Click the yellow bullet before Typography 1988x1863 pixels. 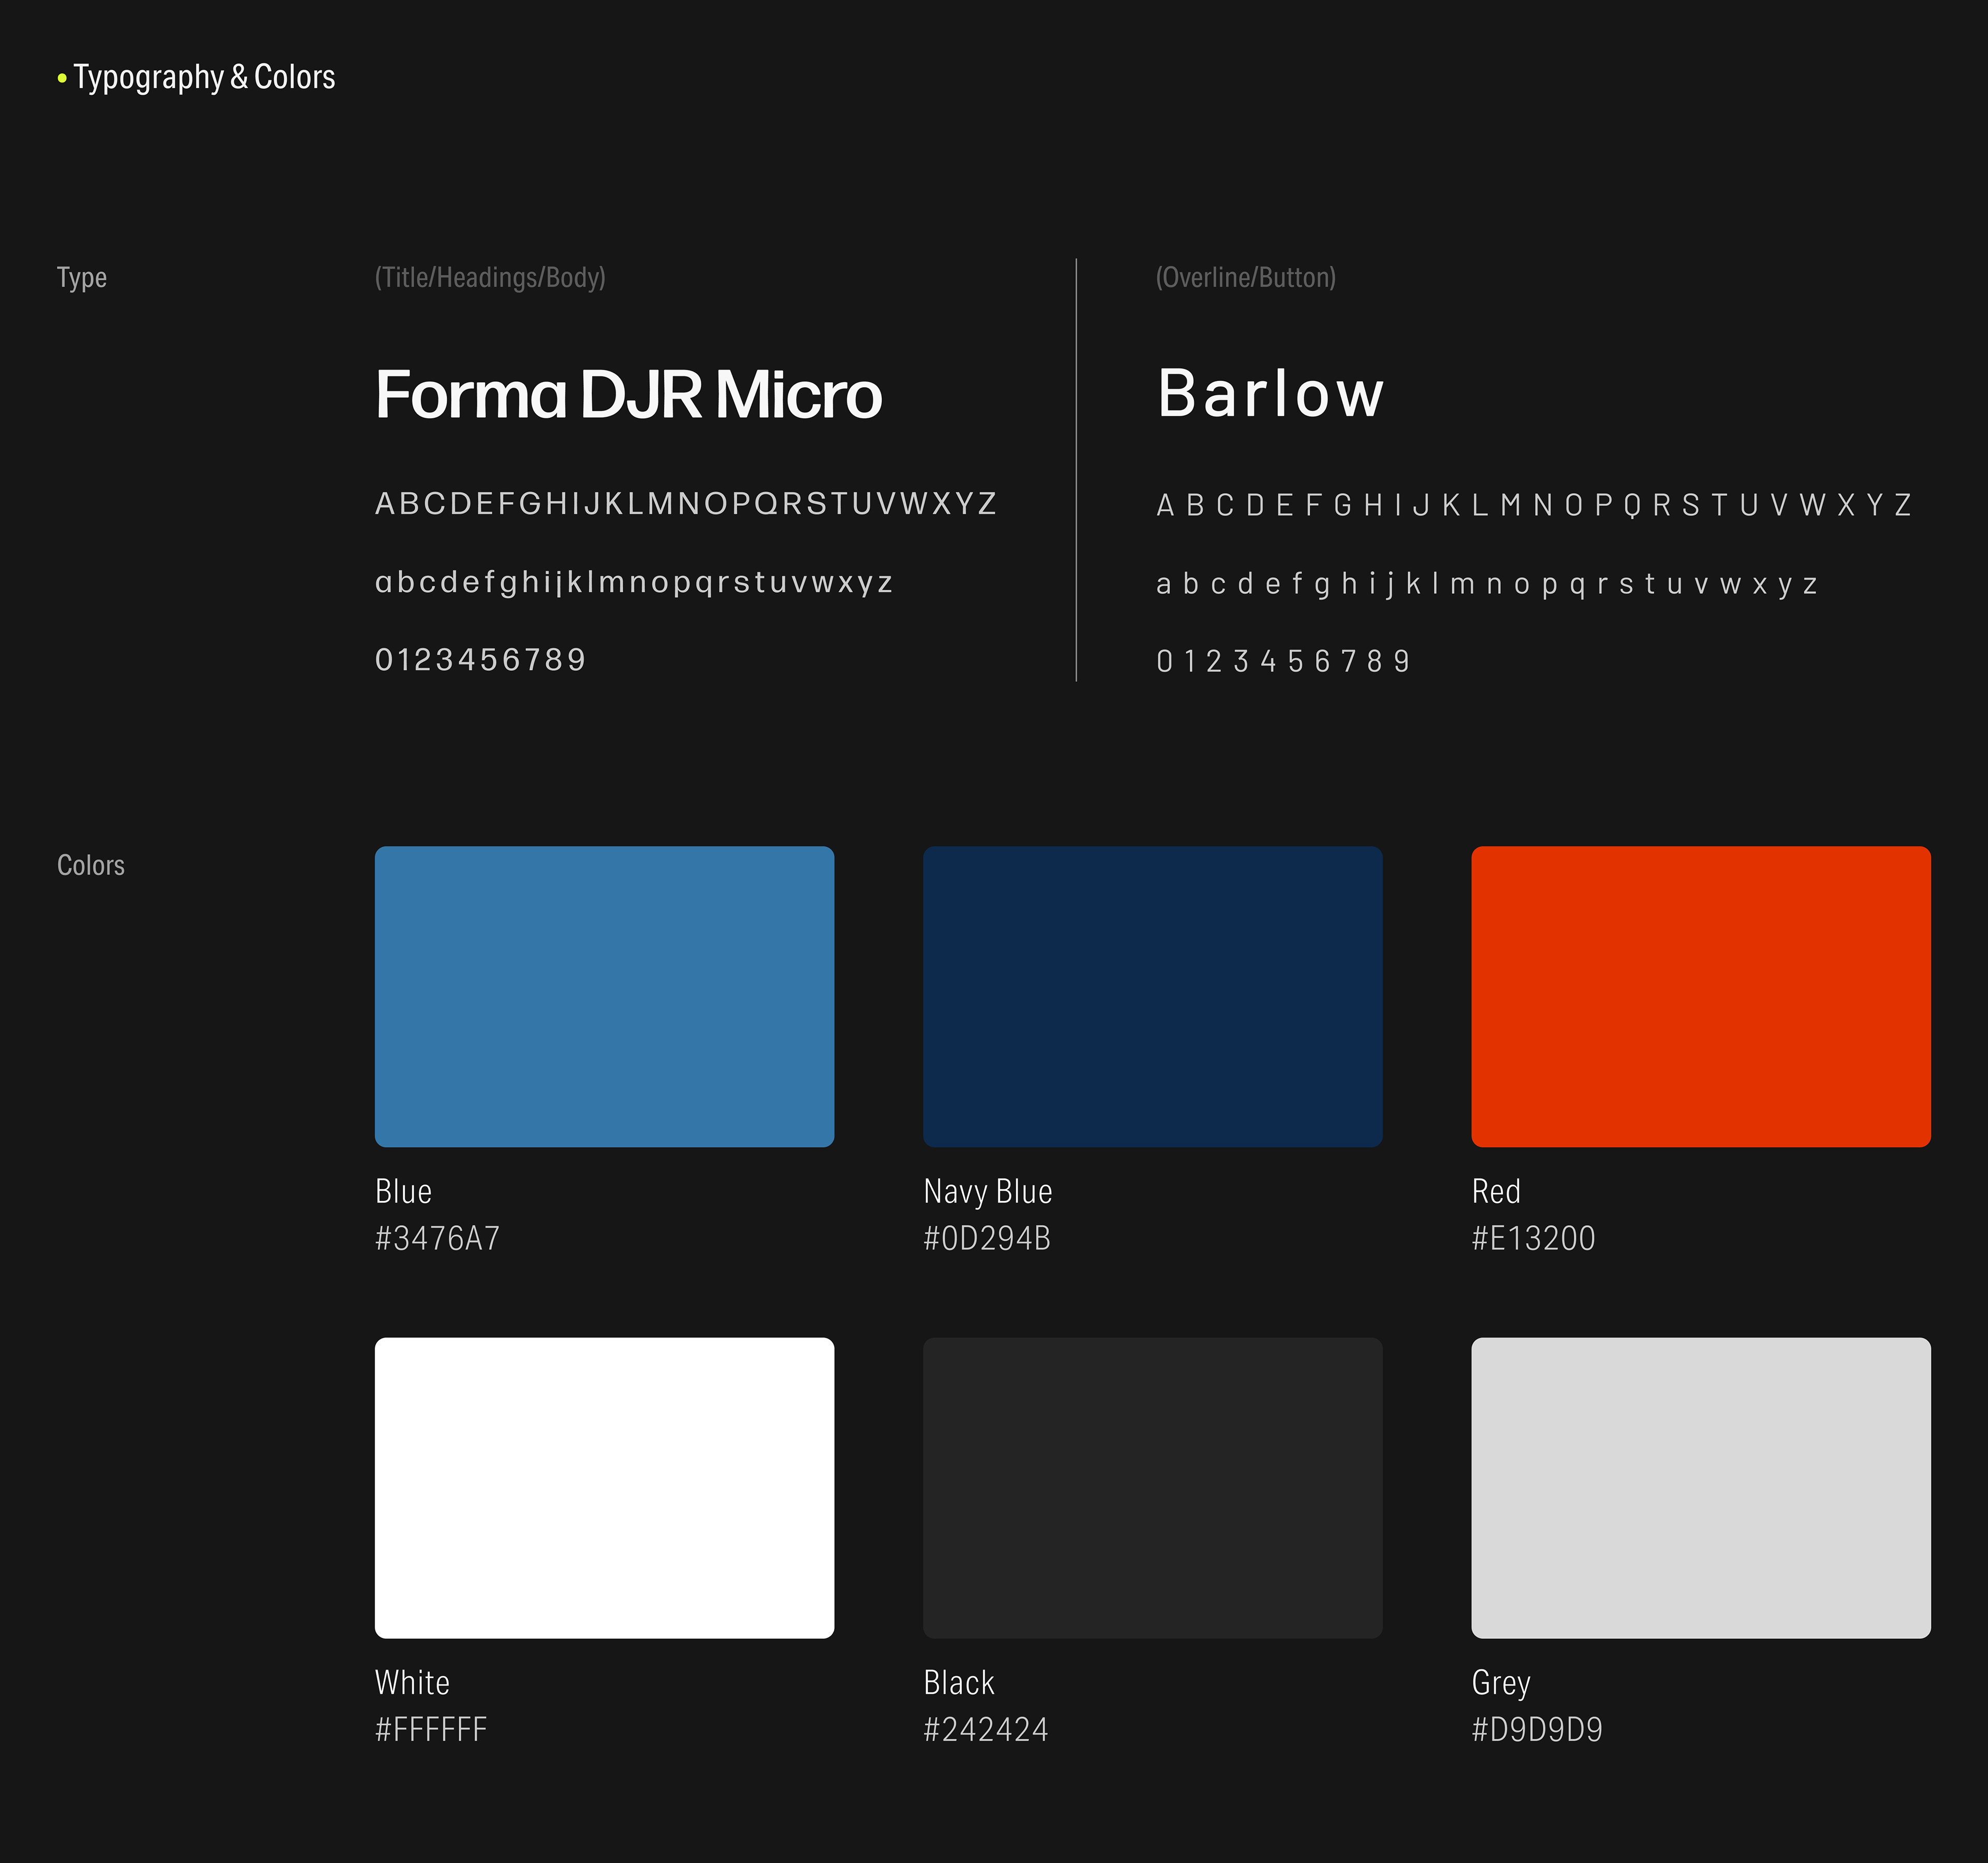tap(62, 78)
